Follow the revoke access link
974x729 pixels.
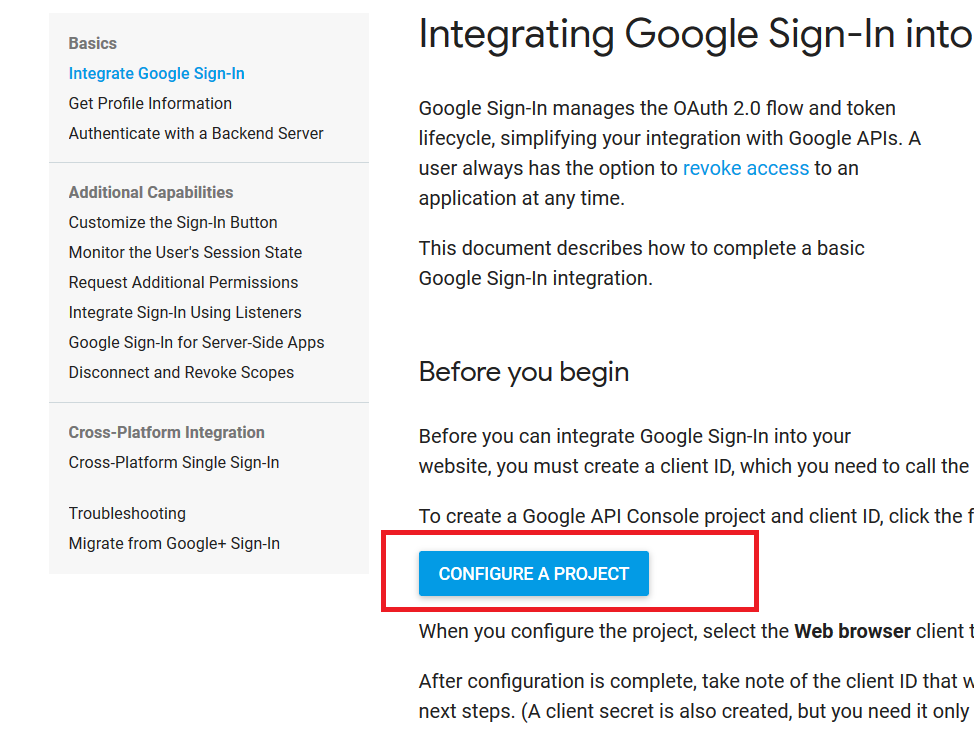click(746, 168)
